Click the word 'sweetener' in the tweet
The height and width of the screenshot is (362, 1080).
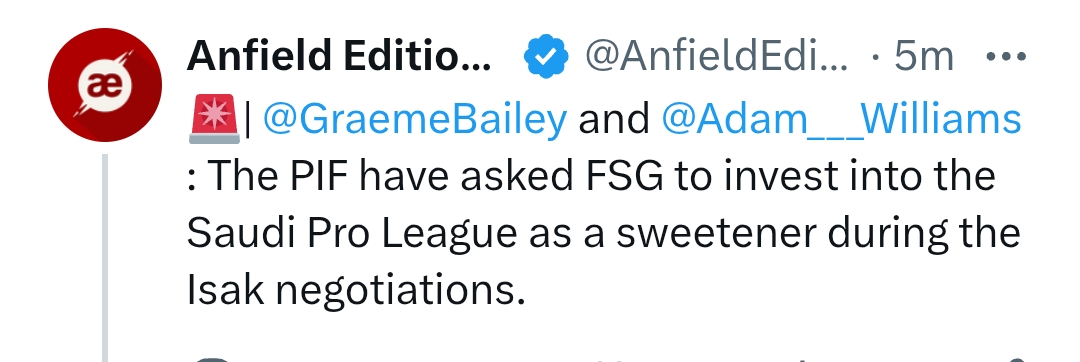[x=716, y=234]
